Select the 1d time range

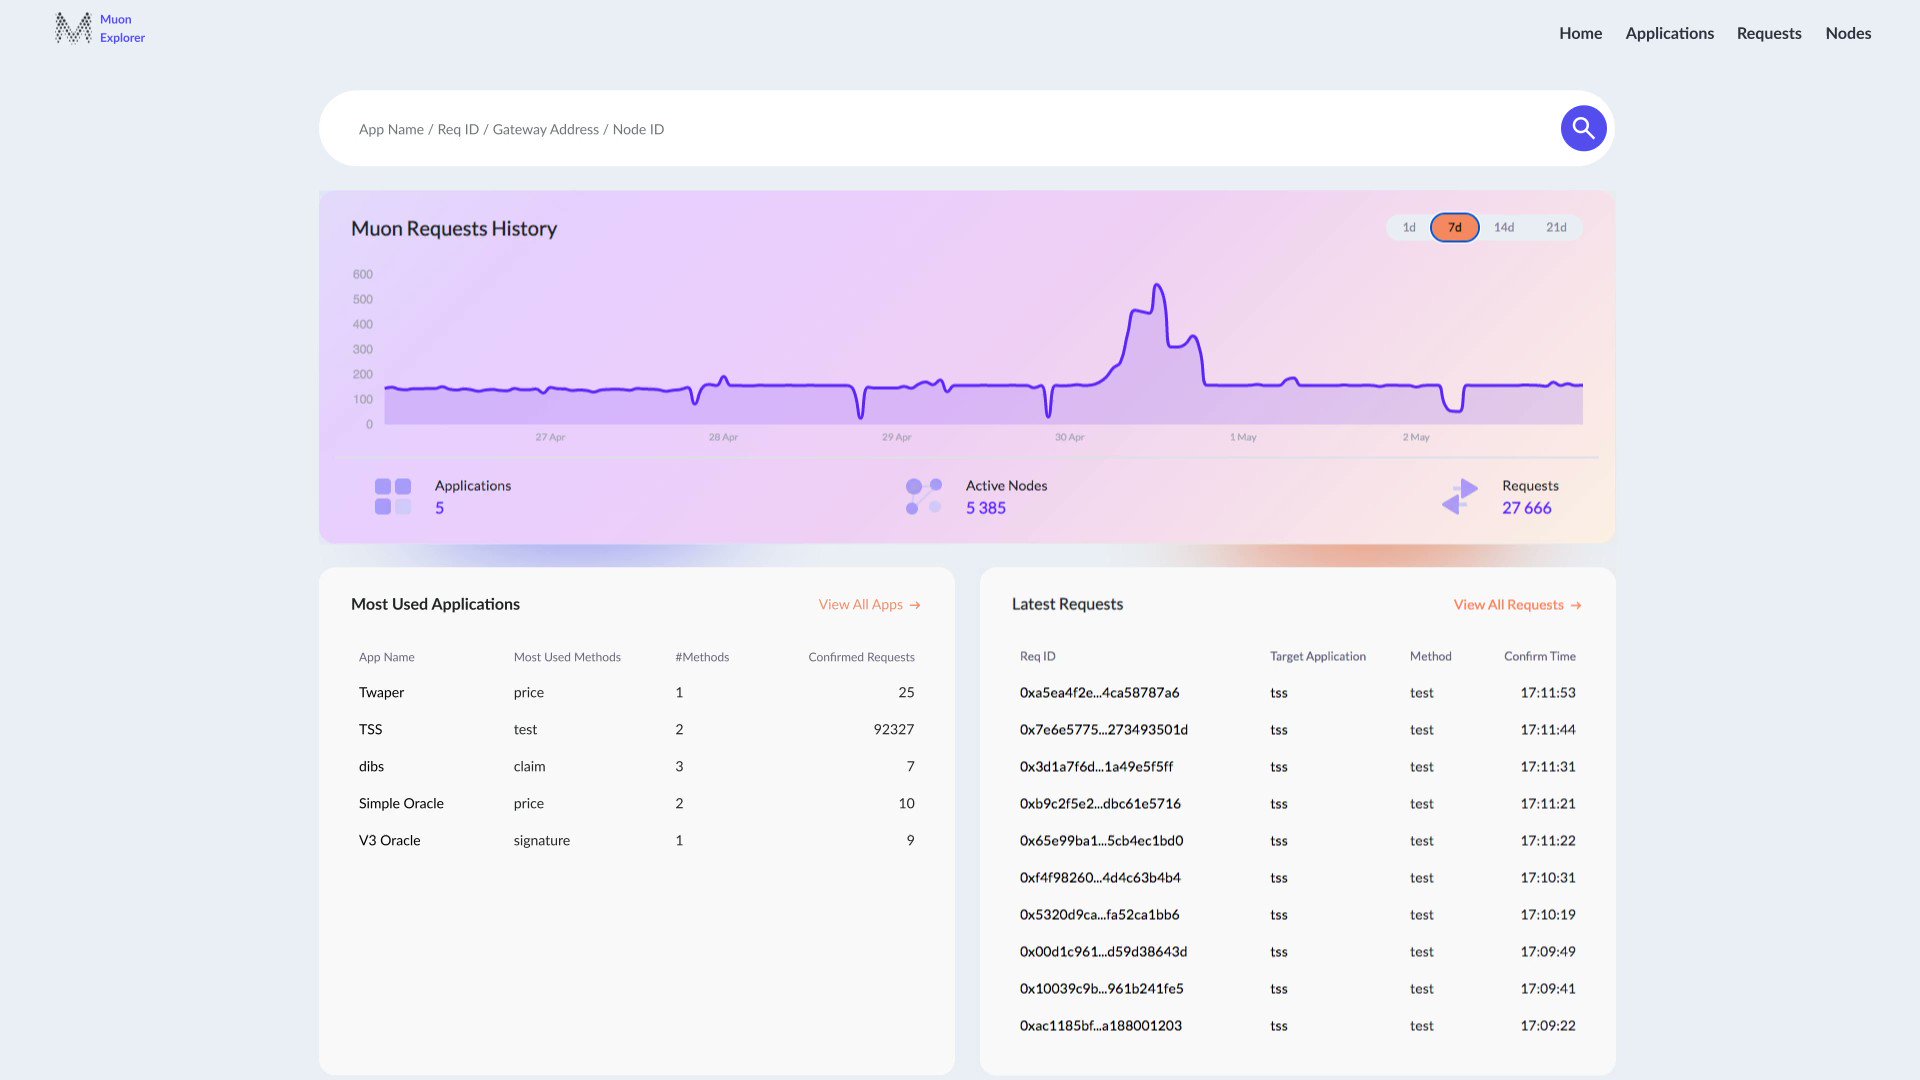click(x=1408, y=227)
